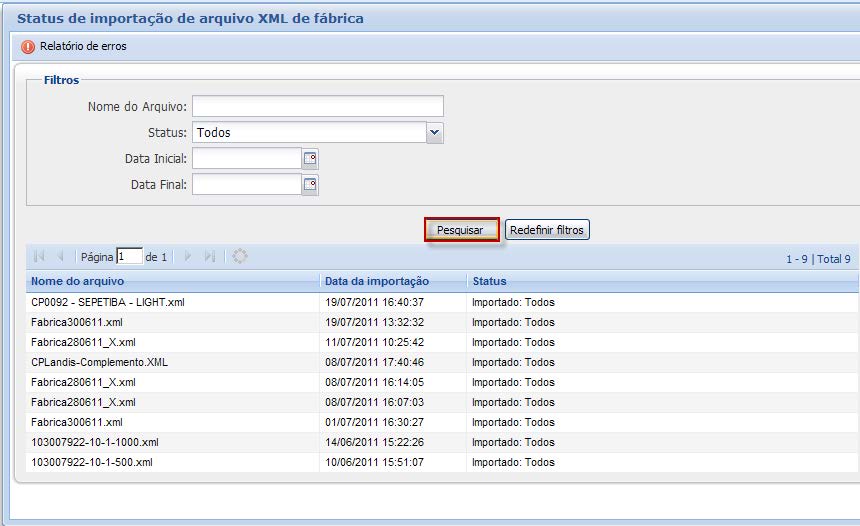Click the Relatório de erros warning icon
This screenshot has height=526, width=860.
[x=28, y=47]
